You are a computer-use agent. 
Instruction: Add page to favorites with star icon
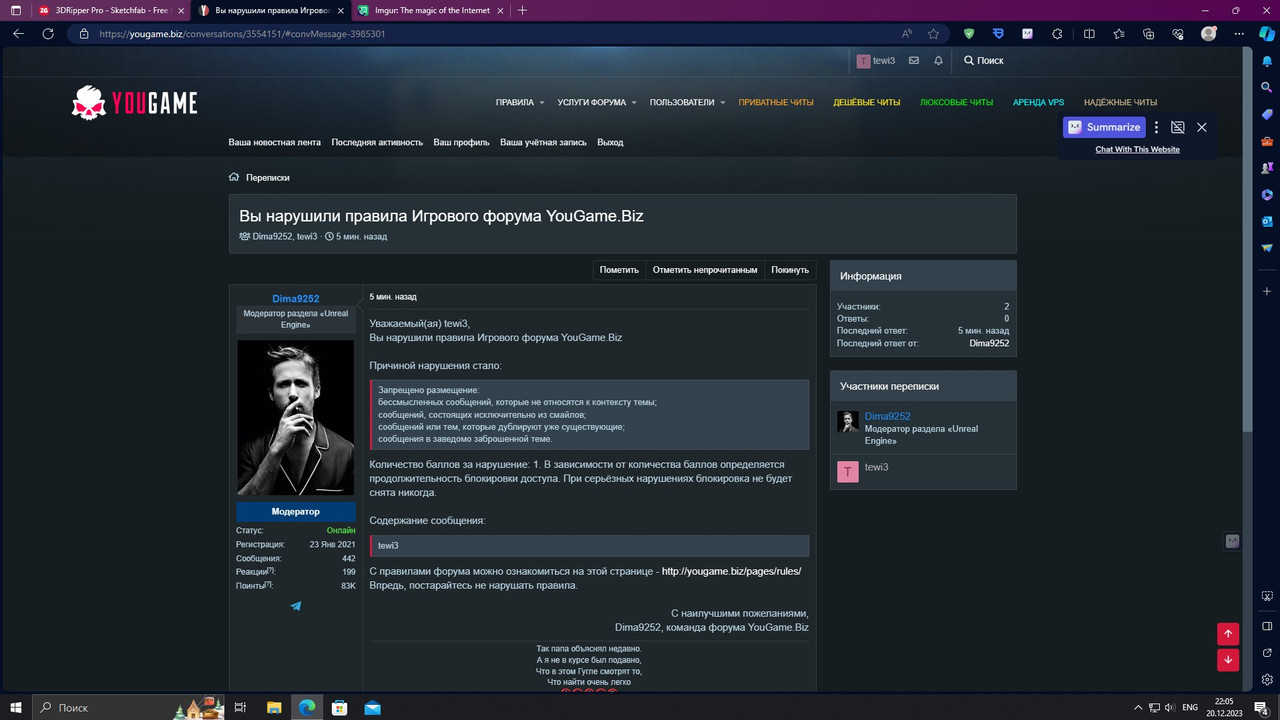pos(933,33)
